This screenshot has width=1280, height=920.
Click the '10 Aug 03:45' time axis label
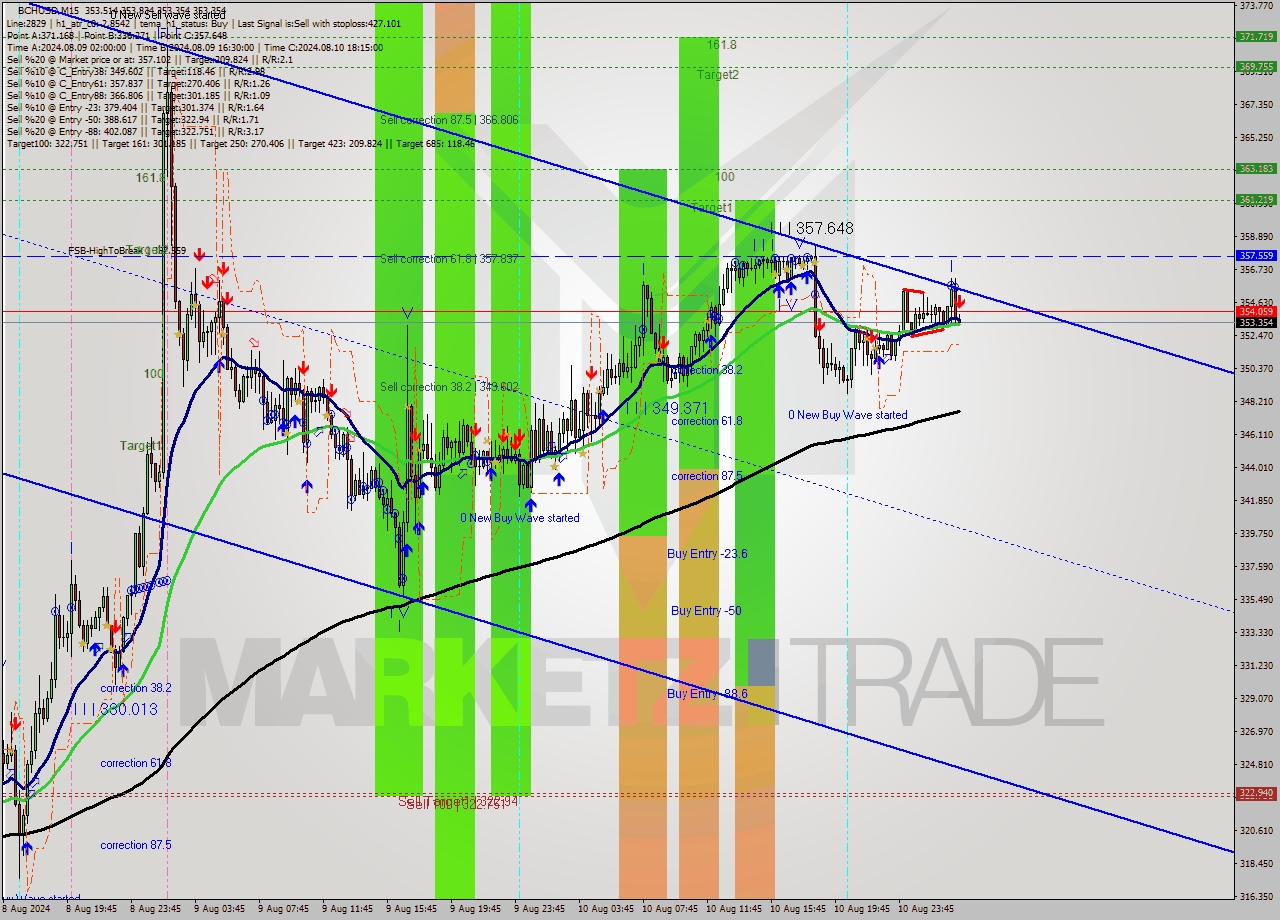click(604, 909)
